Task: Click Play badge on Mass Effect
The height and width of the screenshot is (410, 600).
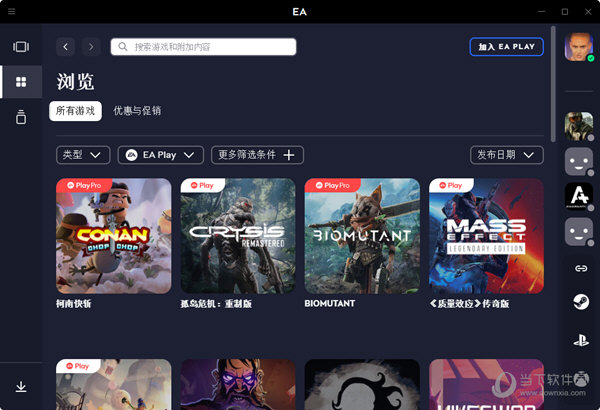Action: point(451,185)
